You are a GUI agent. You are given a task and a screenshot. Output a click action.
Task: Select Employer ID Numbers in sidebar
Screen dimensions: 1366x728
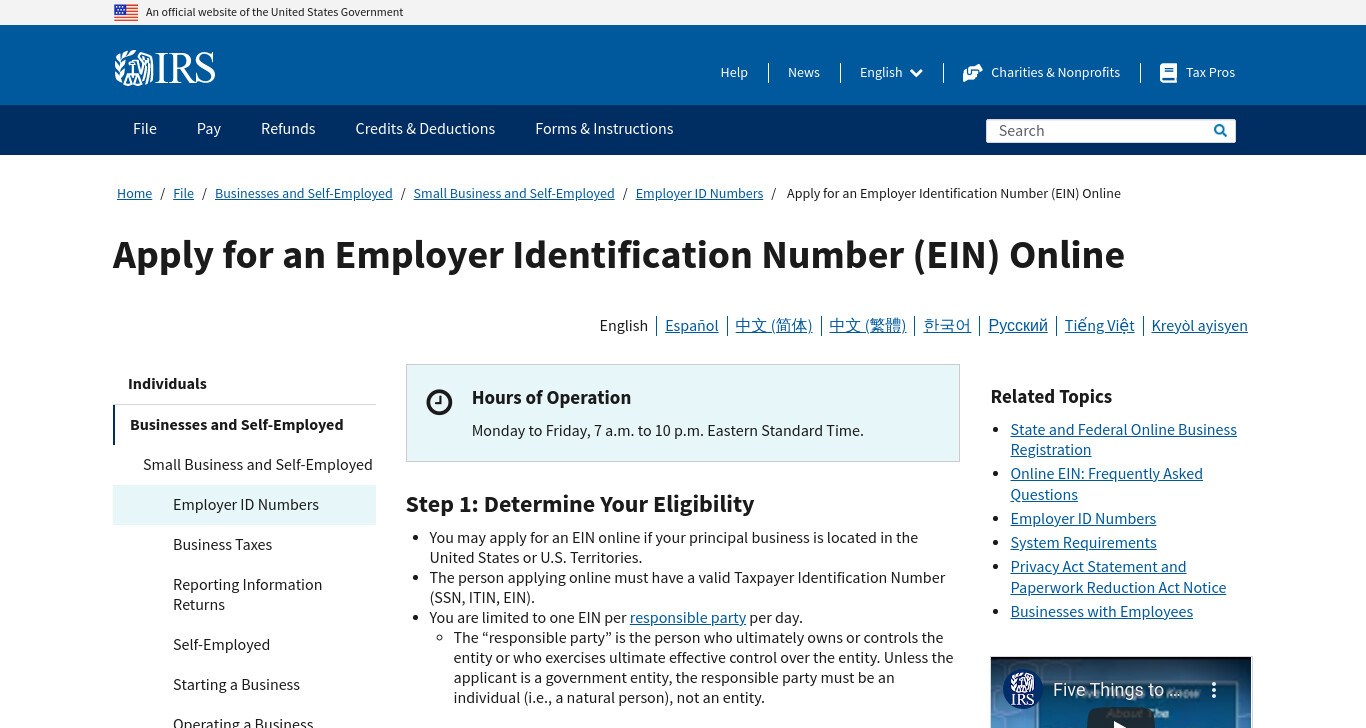[246, 505]
